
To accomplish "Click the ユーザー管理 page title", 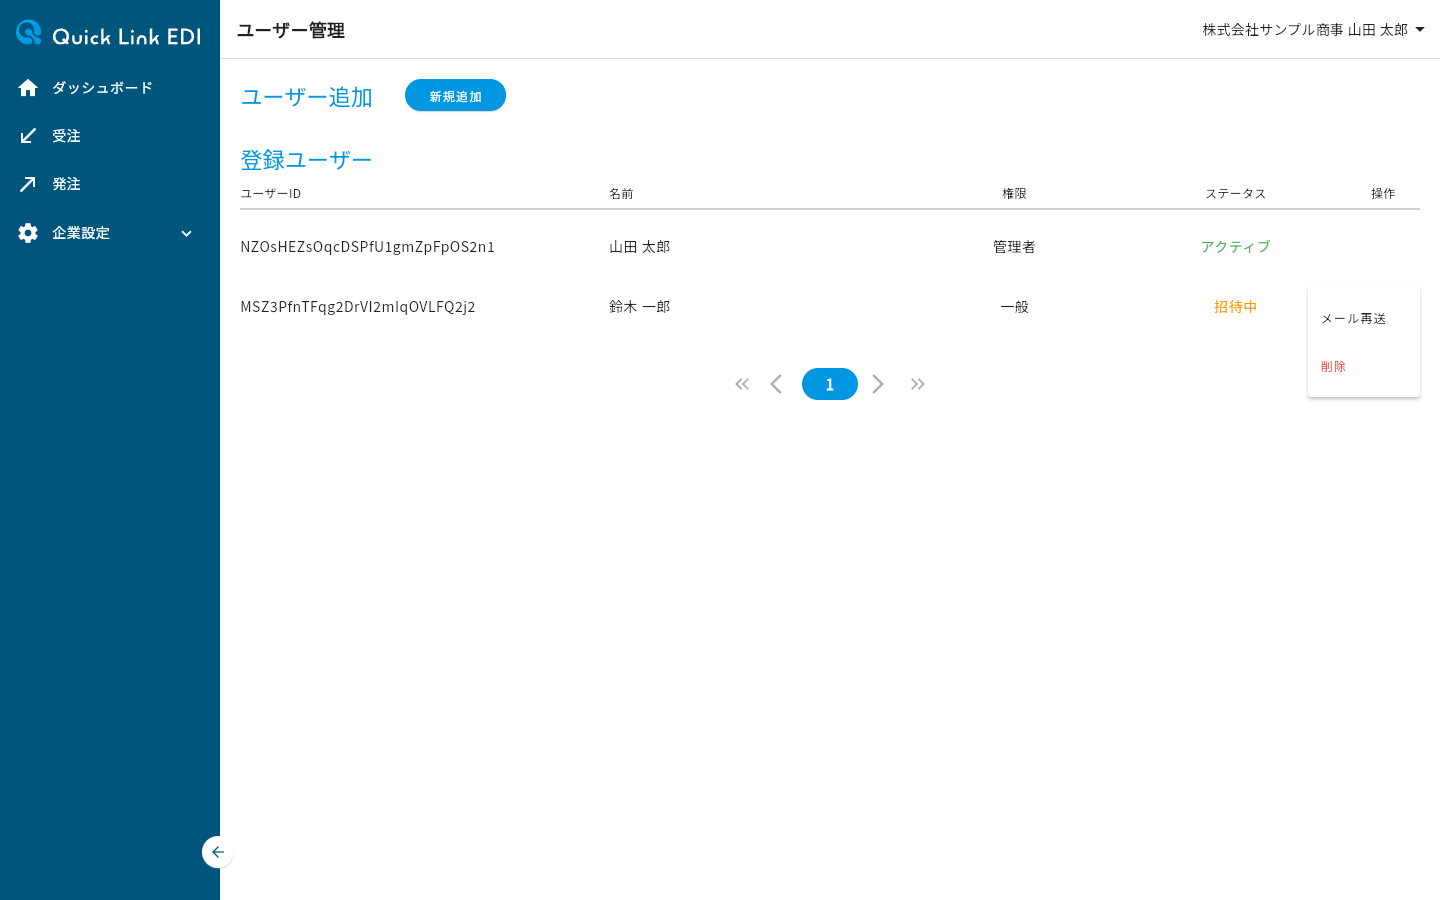I will (291, 30).
